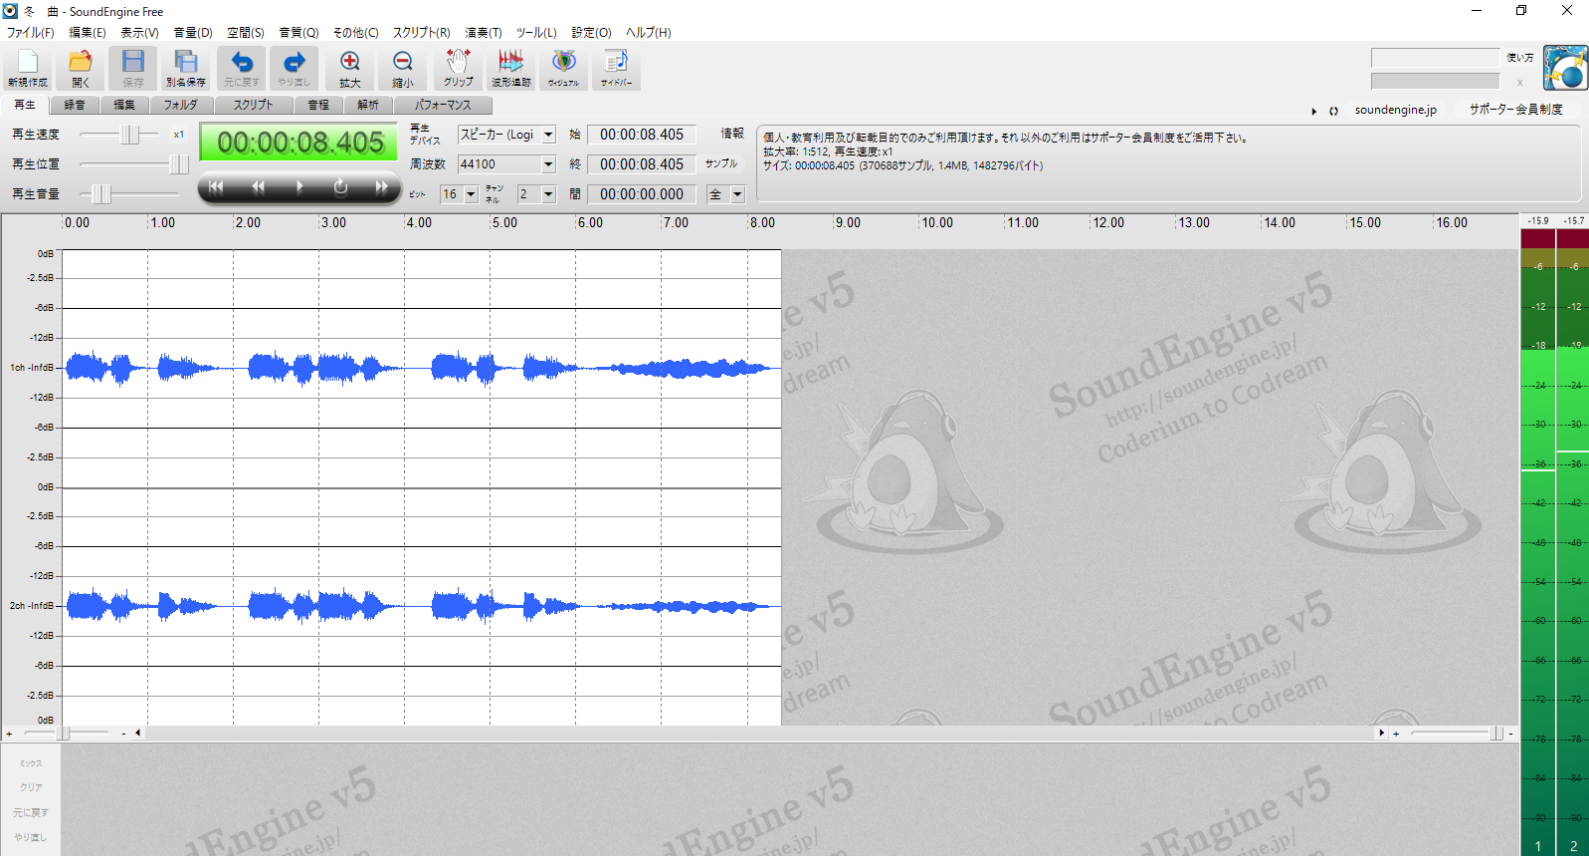This screenshot has width=1589, height=856.
Task: Toggle 波形追跡 waveform tracking
Action: (511, 68)
